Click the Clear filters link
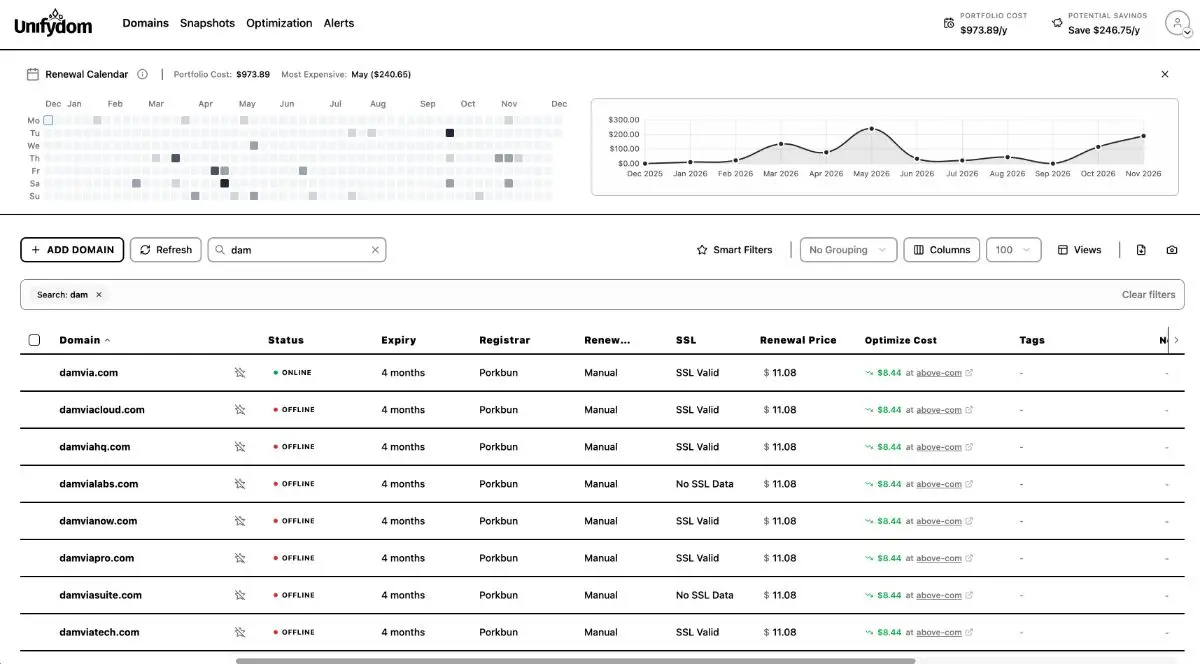This screenshot has height=664, width=1200. point(1147,294)
